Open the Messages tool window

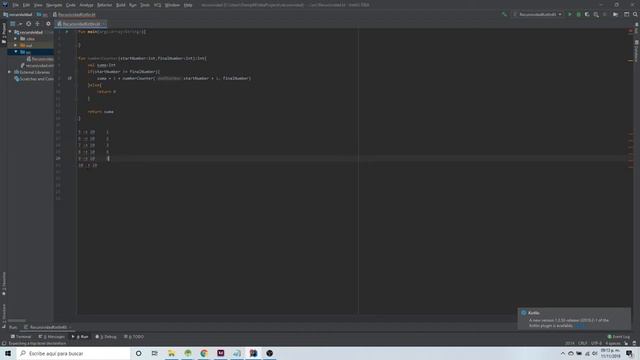(x=51, y=337)
